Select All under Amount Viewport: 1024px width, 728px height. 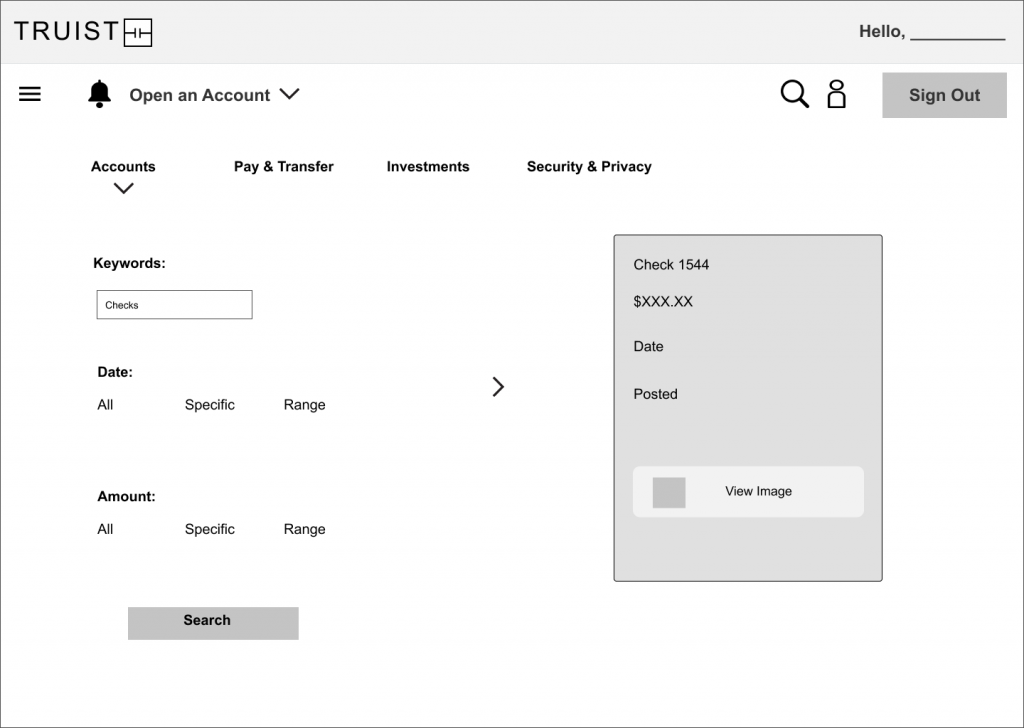pyautogui.click(x=105, y=529)
